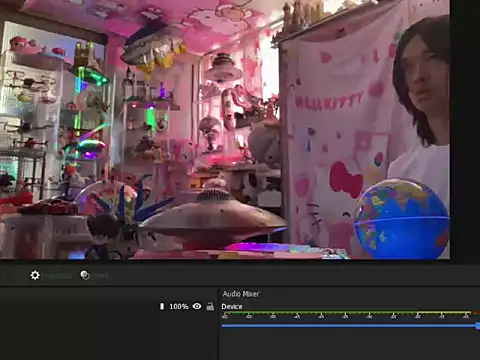Click middle of blue Device volume slider
The height and width of the screenshot is (360, 480).
coord(349,326)
